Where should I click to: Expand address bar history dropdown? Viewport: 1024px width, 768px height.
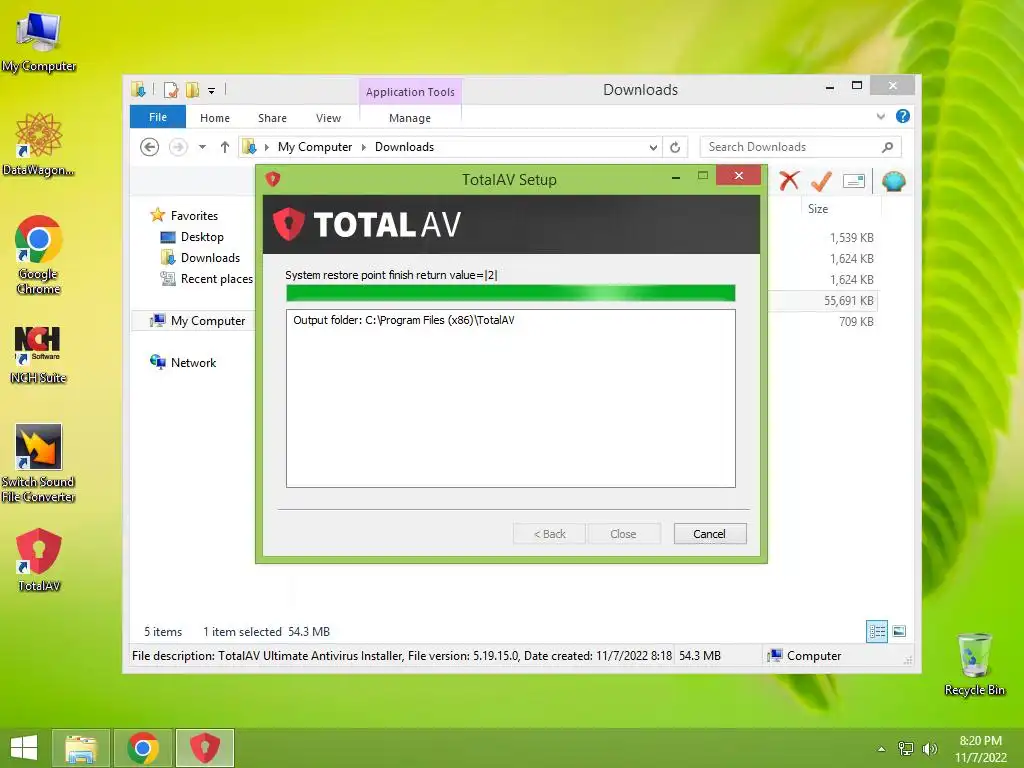coord(652,148)
